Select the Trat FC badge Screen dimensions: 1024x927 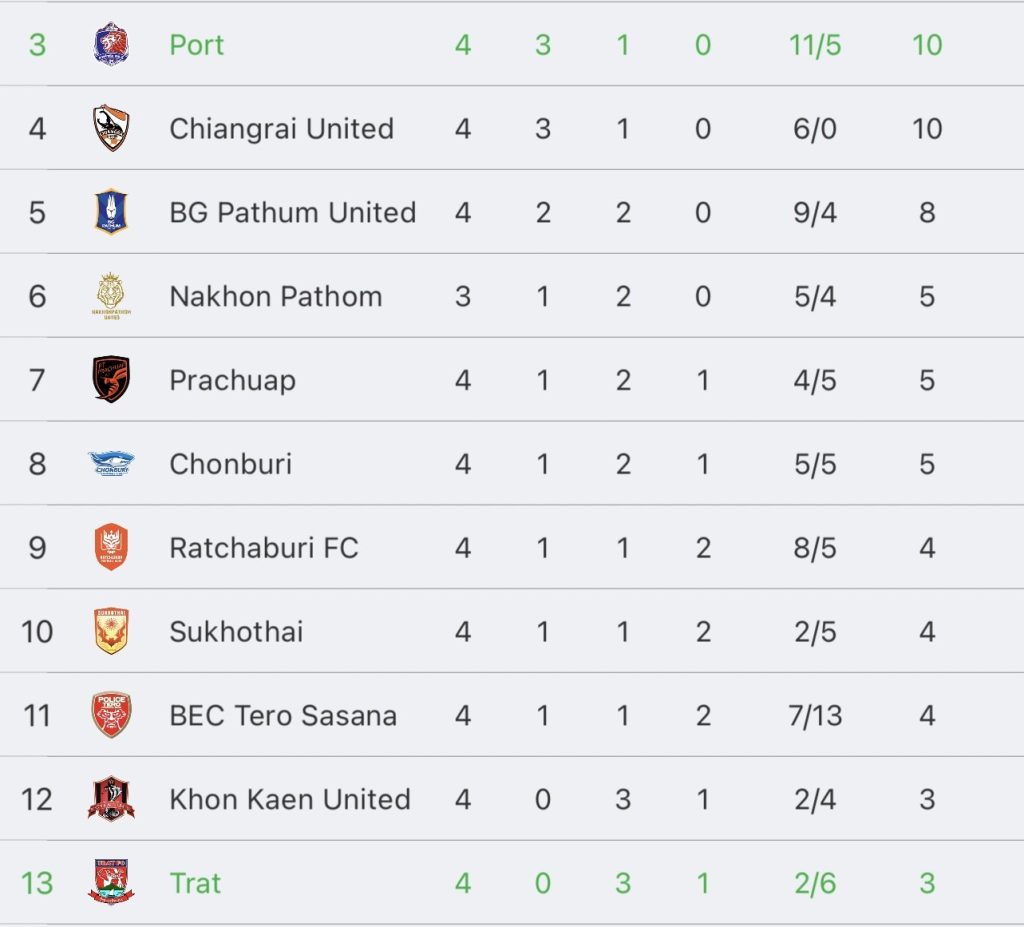tap(111, 882)
